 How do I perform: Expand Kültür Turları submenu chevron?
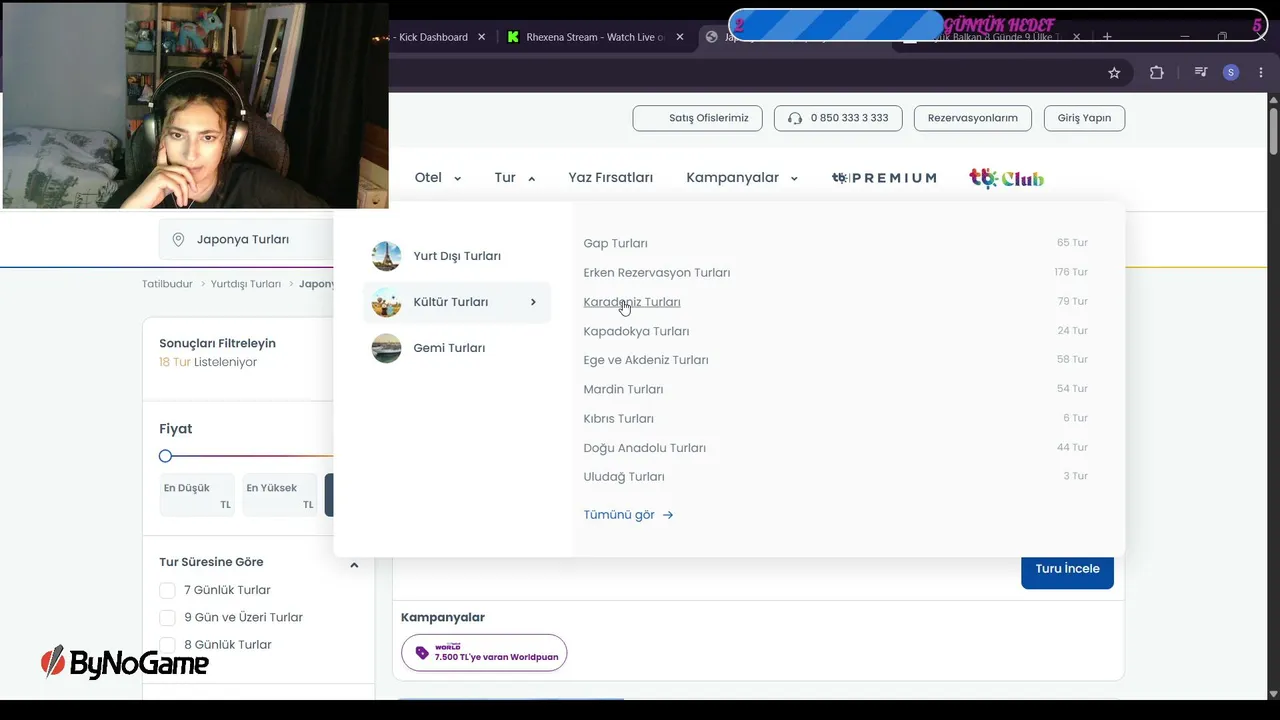pyautogui.click(x=533, y=302)
